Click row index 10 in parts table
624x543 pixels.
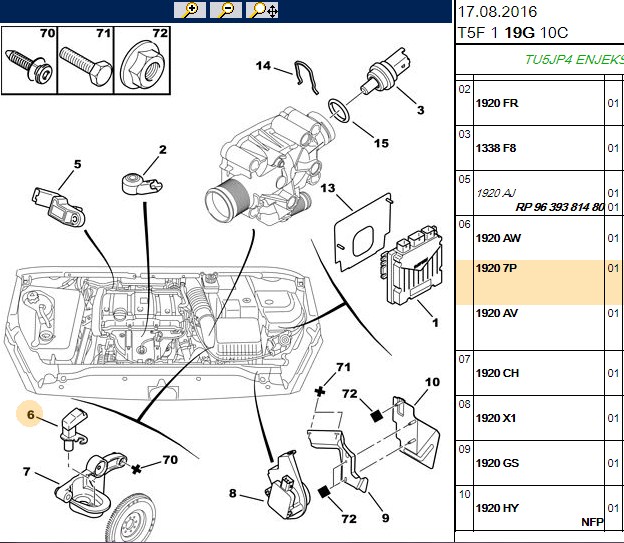point(464,494)
